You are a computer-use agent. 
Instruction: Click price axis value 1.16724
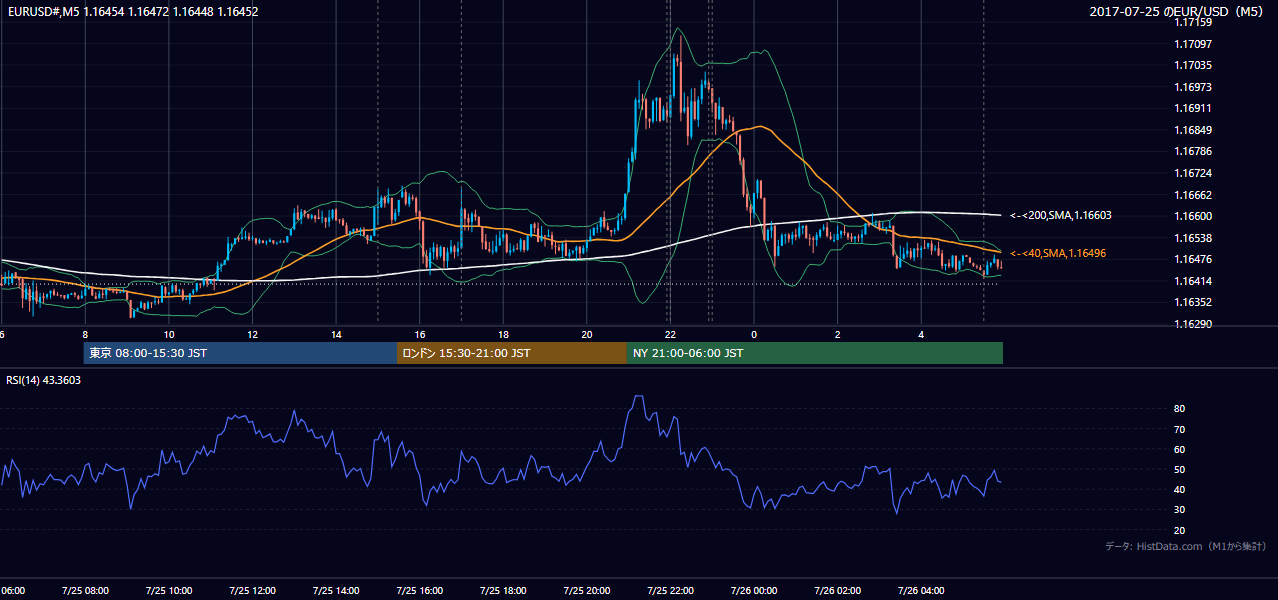[x=1194, y=173]
